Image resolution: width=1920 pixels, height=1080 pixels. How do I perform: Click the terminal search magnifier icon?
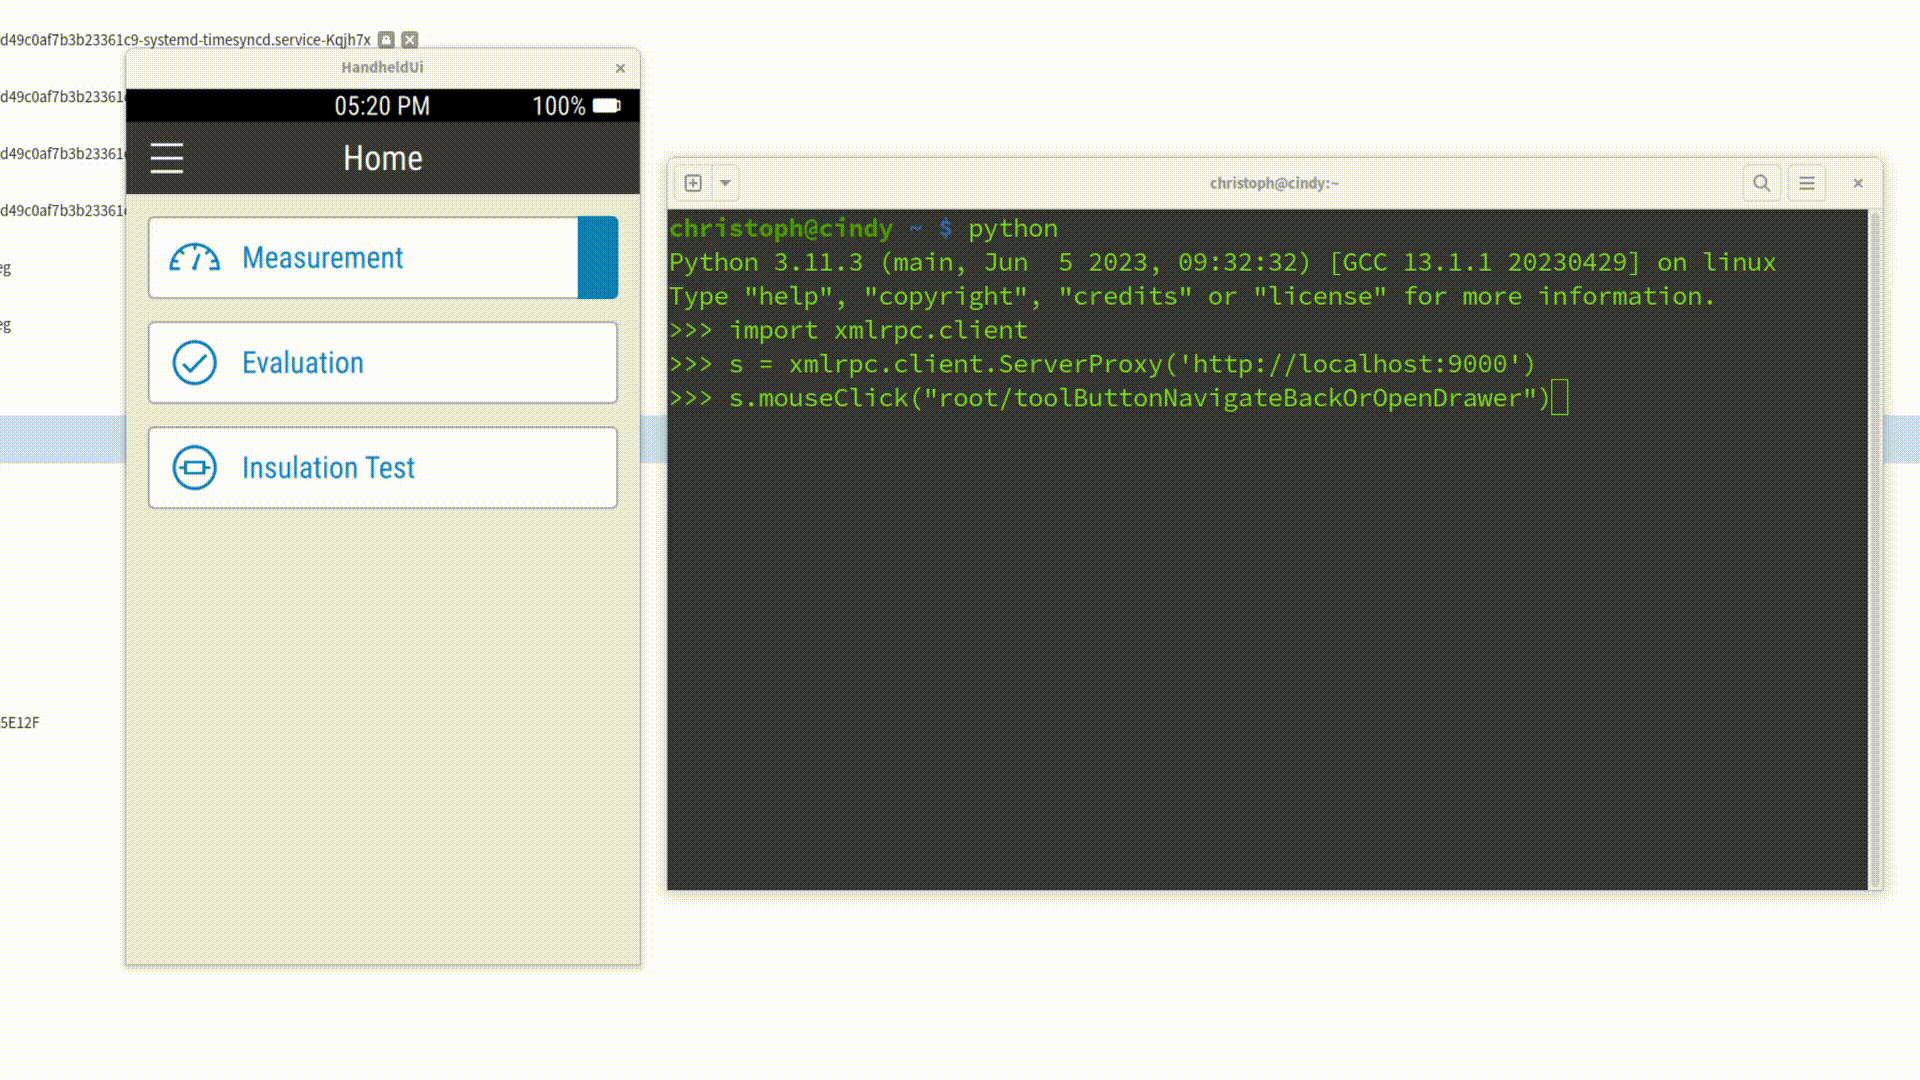pyautogui.click(x=1761, y=183)
